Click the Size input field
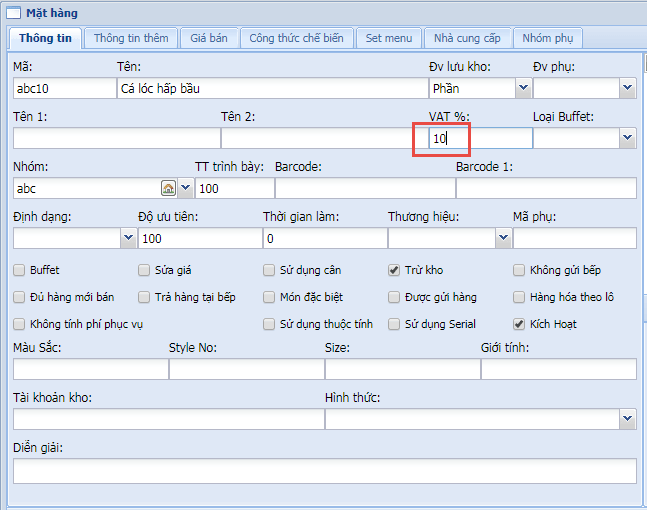This screenshot has height=510, width=647. pyautogui.click(x=403, y=369)
